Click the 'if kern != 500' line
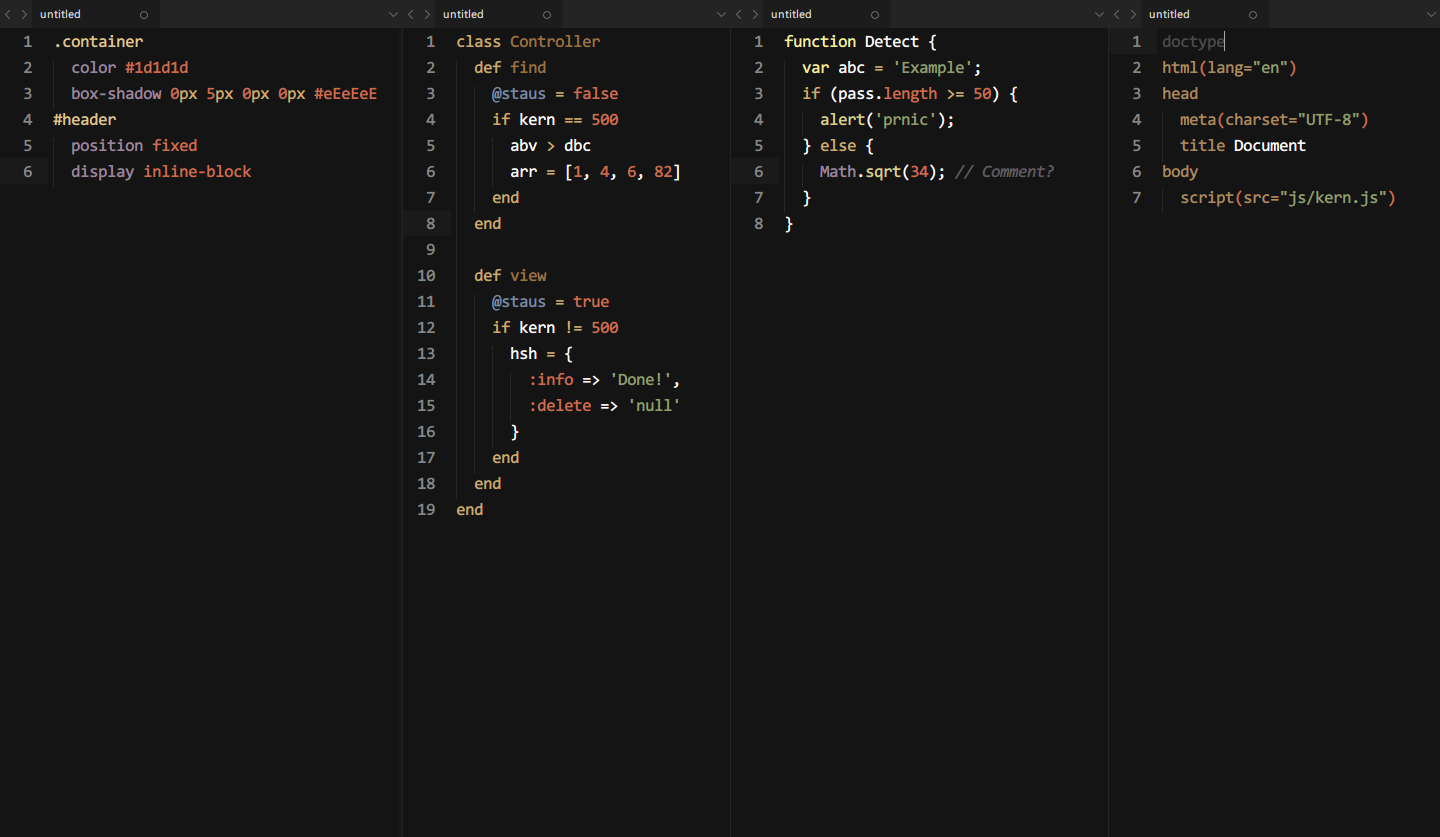This screenshot has width=1440, height=837. coord(555,328)
